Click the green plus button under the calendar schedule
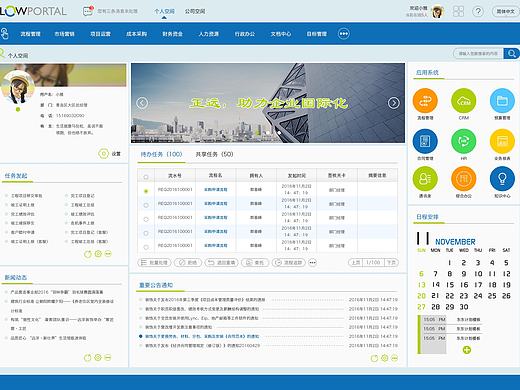520x390 pixels. click(467, 350)
